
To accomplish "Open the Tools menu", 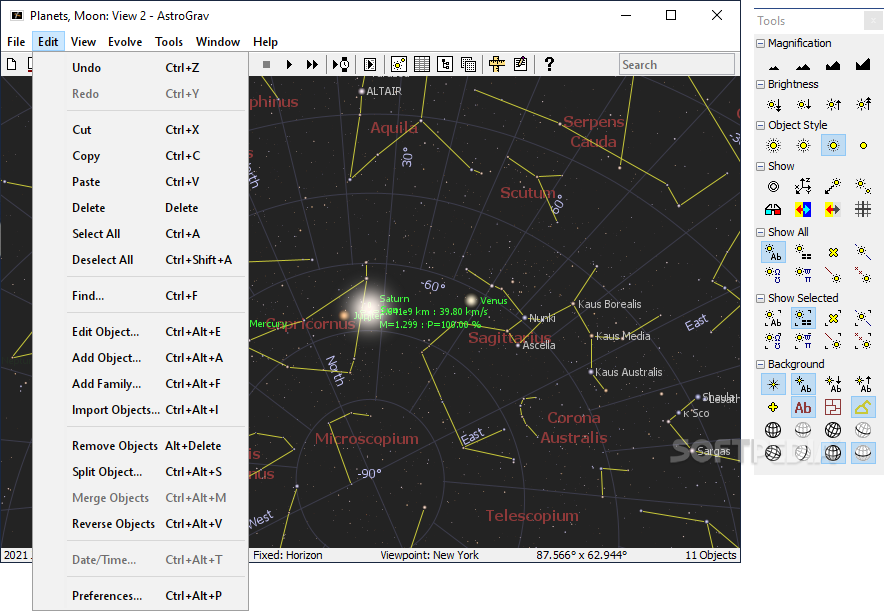I will tap(169, 42).
